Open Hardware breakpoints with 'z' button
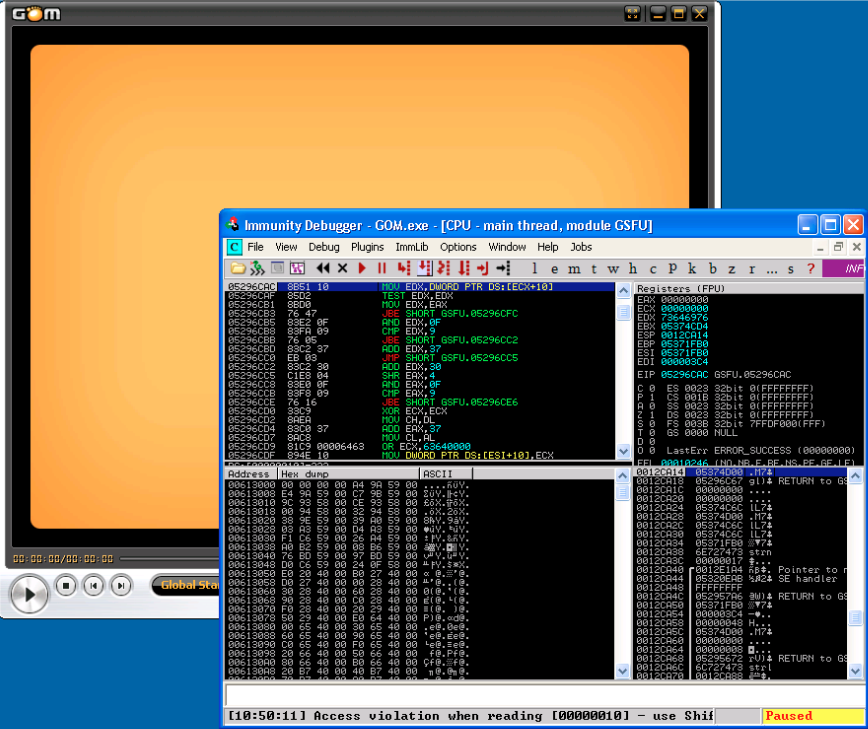This screenshot has height=729, width=868. click(732, 269)
